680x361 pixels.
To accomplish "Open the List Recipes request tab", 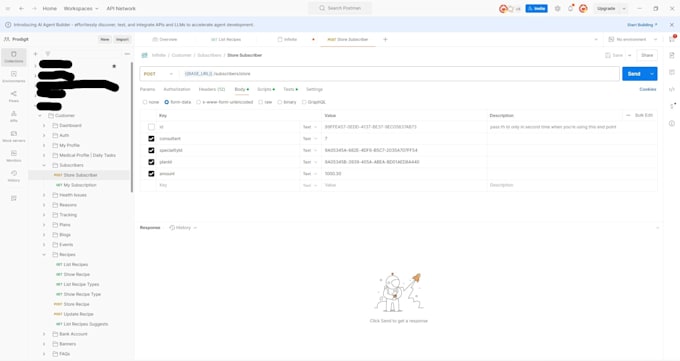I will 226,39.
